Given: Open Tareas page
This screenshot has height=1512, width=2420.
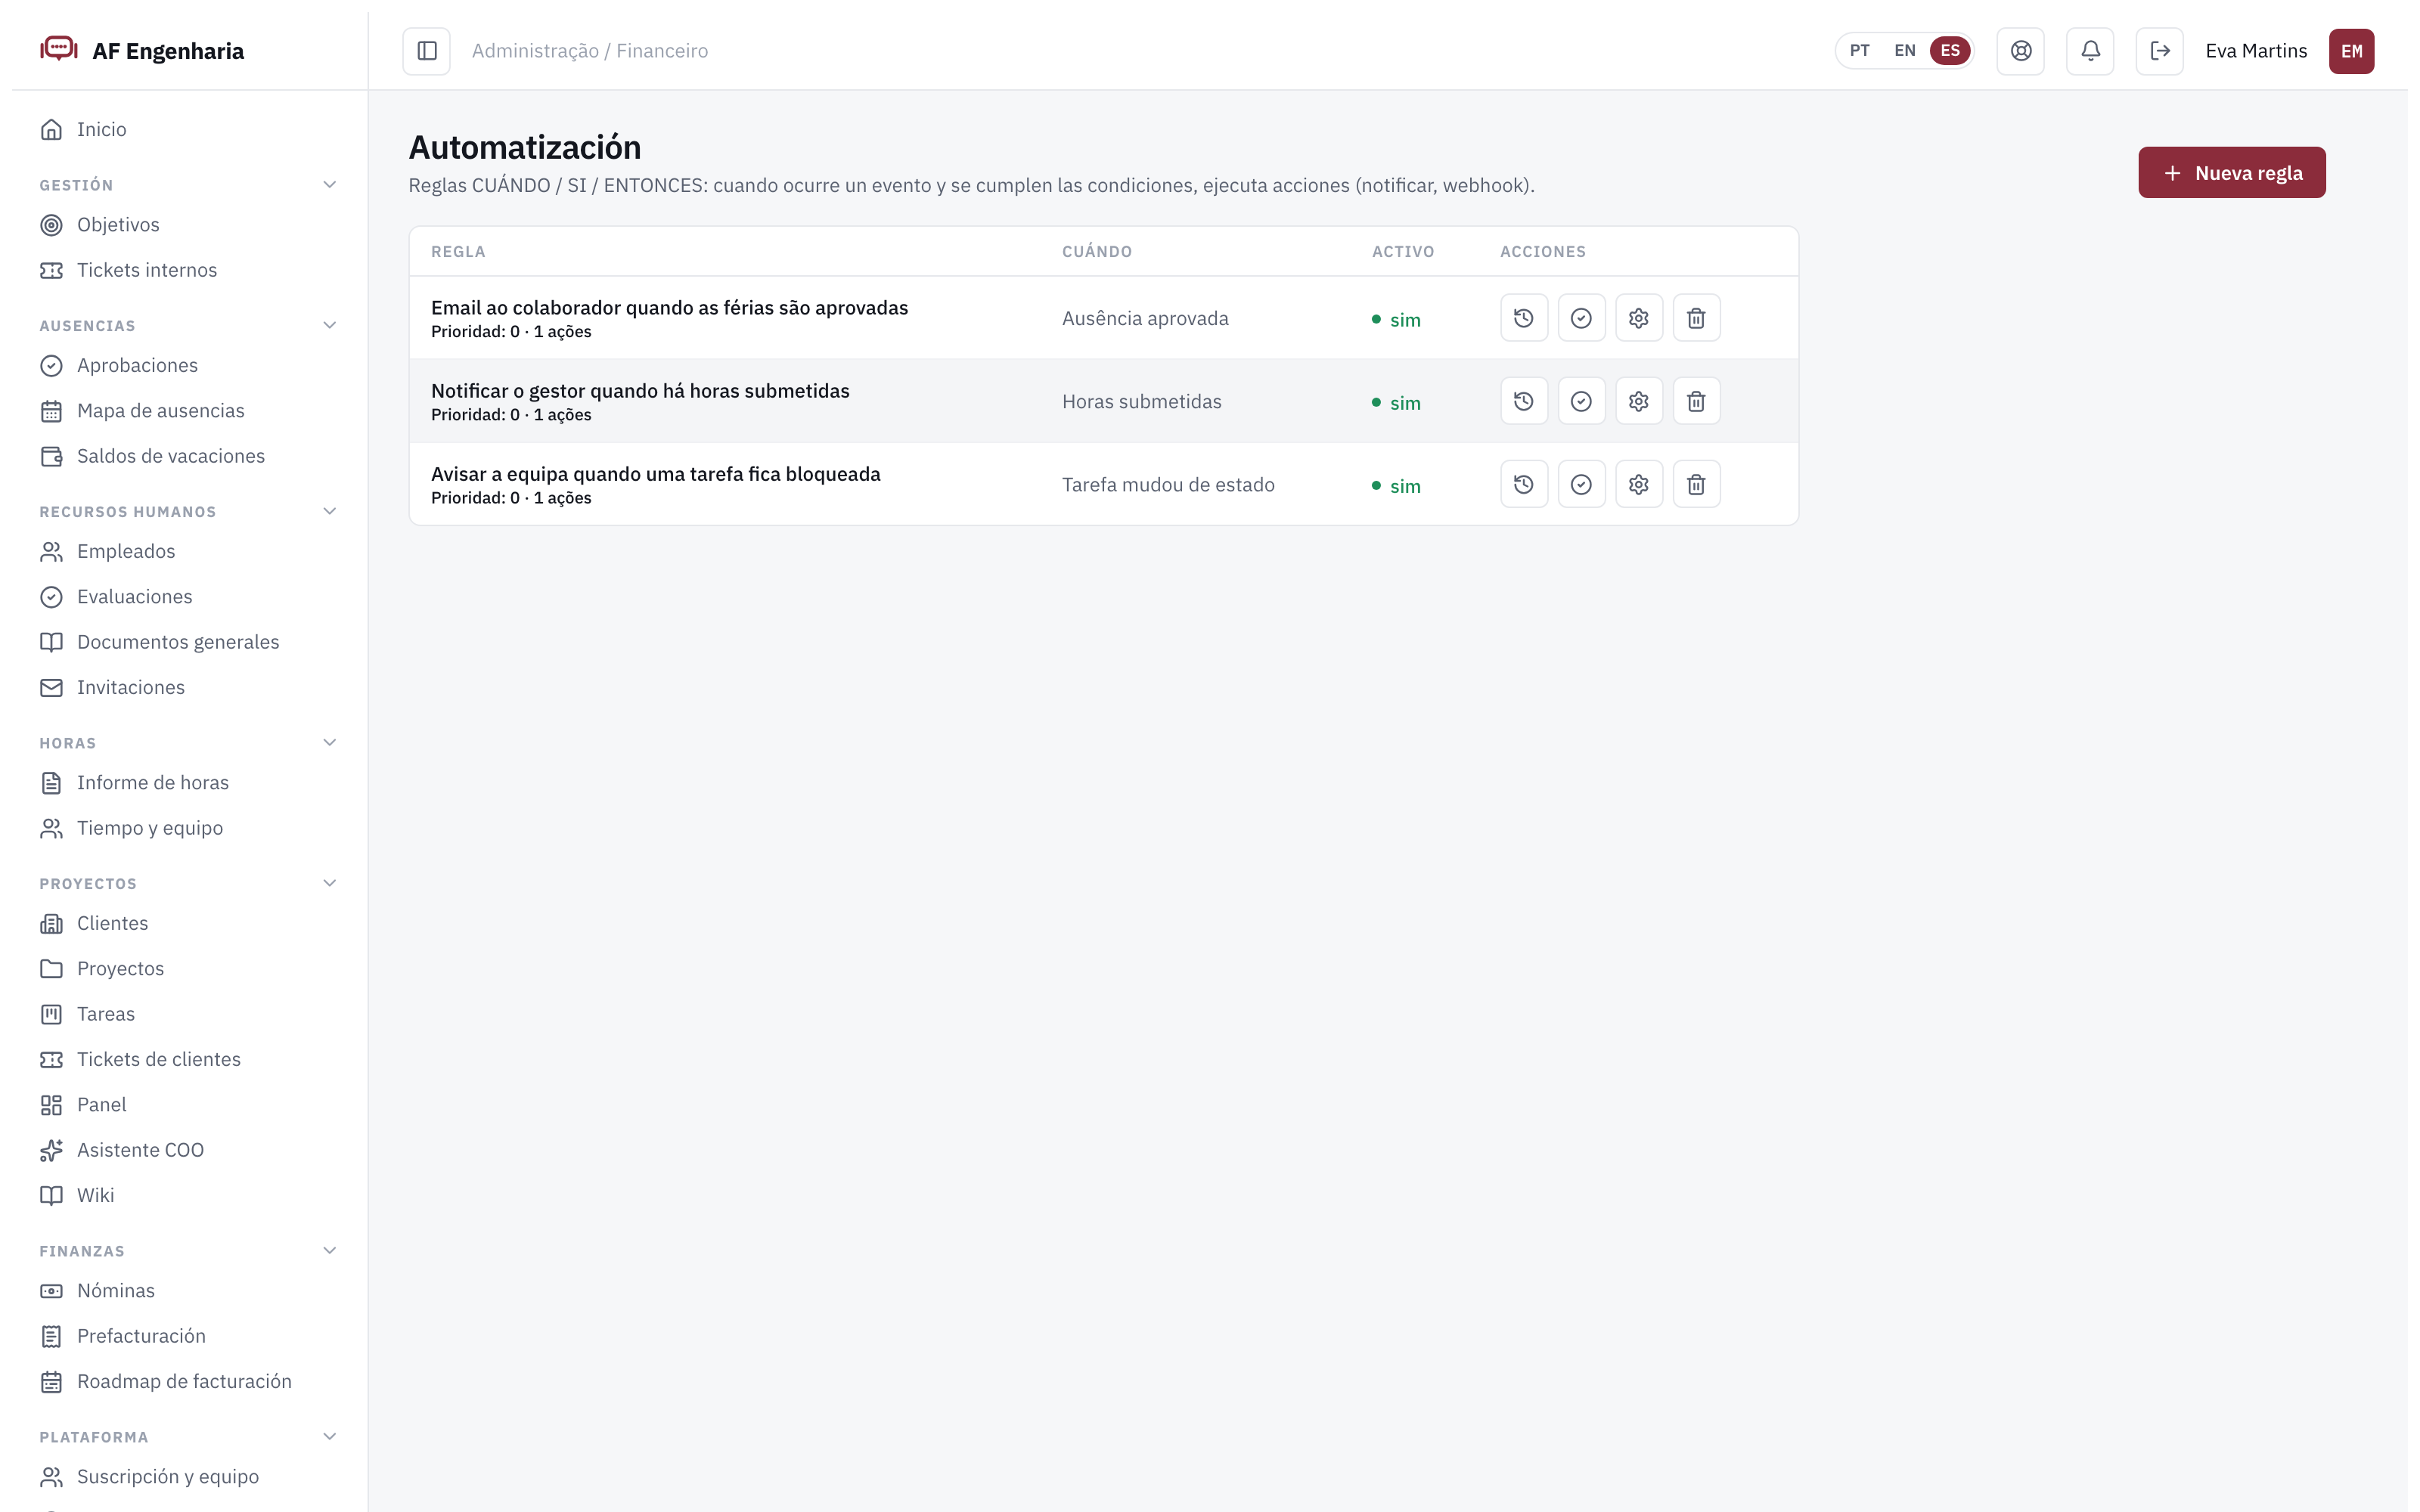Looking at the screenshot, I should tap(189, 1014).
